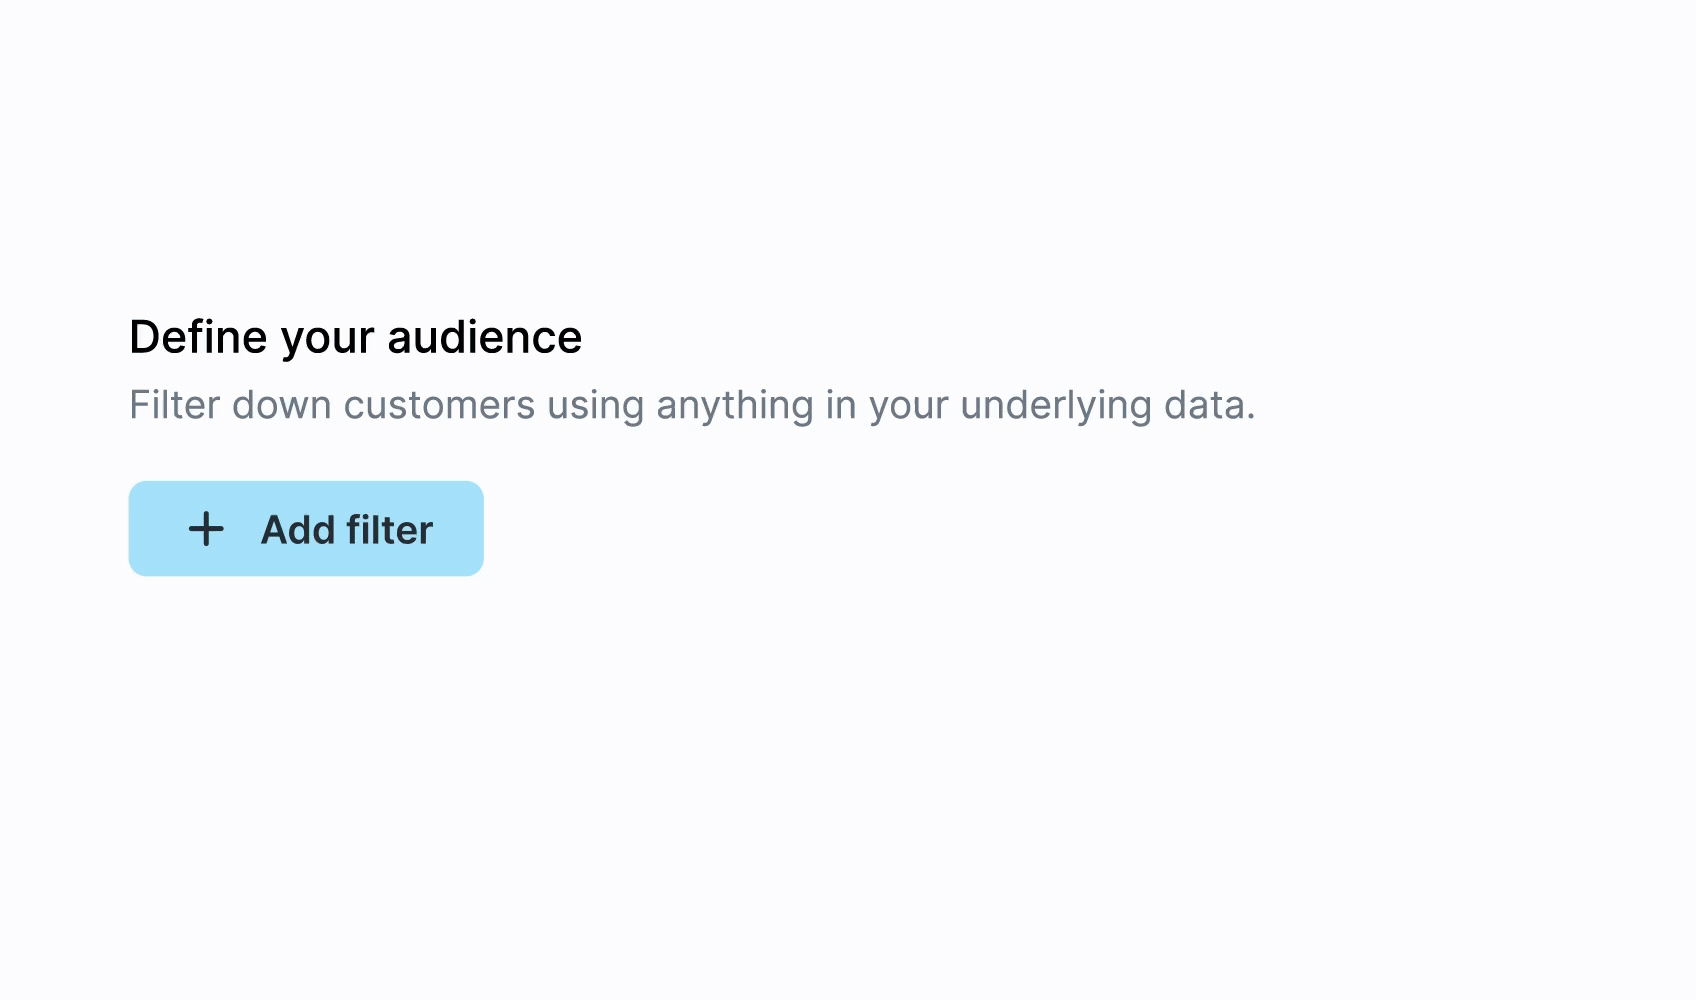
Task: Hit the light blue Add filter button
Action: (x=306, y=529)
